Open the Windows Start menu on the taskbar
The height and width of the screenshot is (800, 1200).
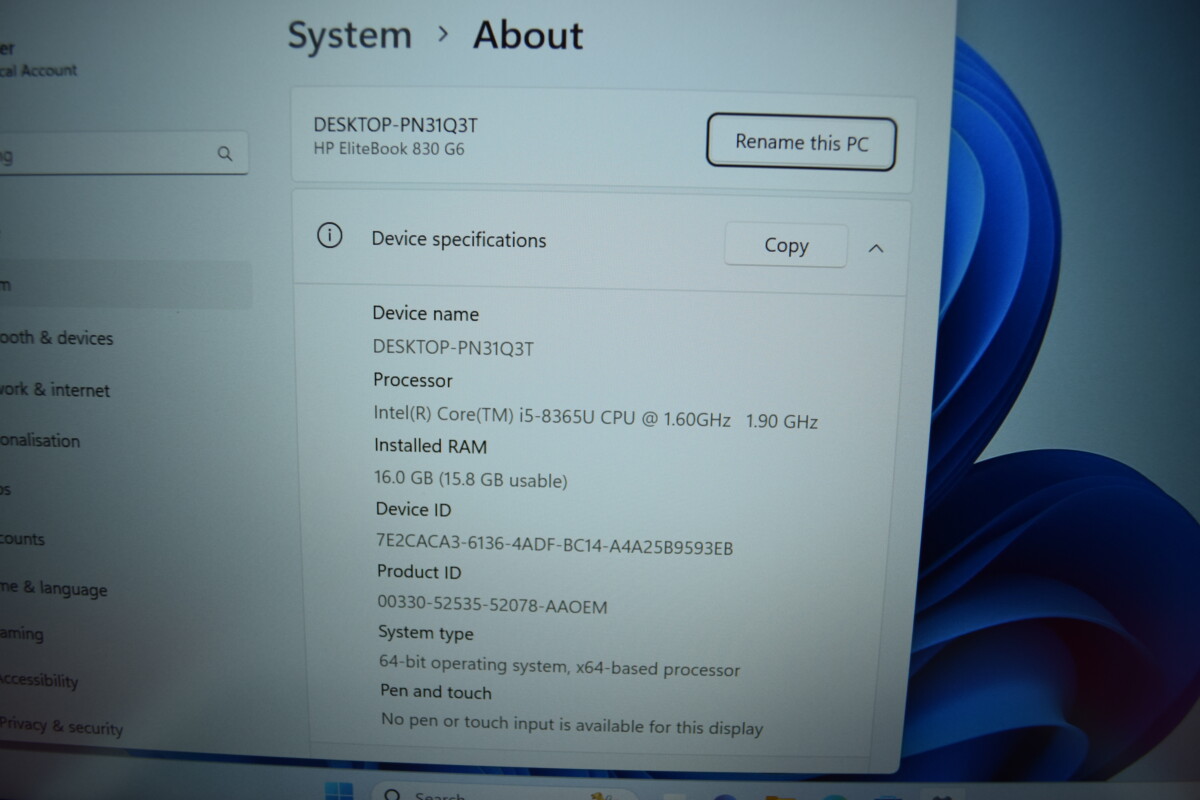click(x=339, y=790)
